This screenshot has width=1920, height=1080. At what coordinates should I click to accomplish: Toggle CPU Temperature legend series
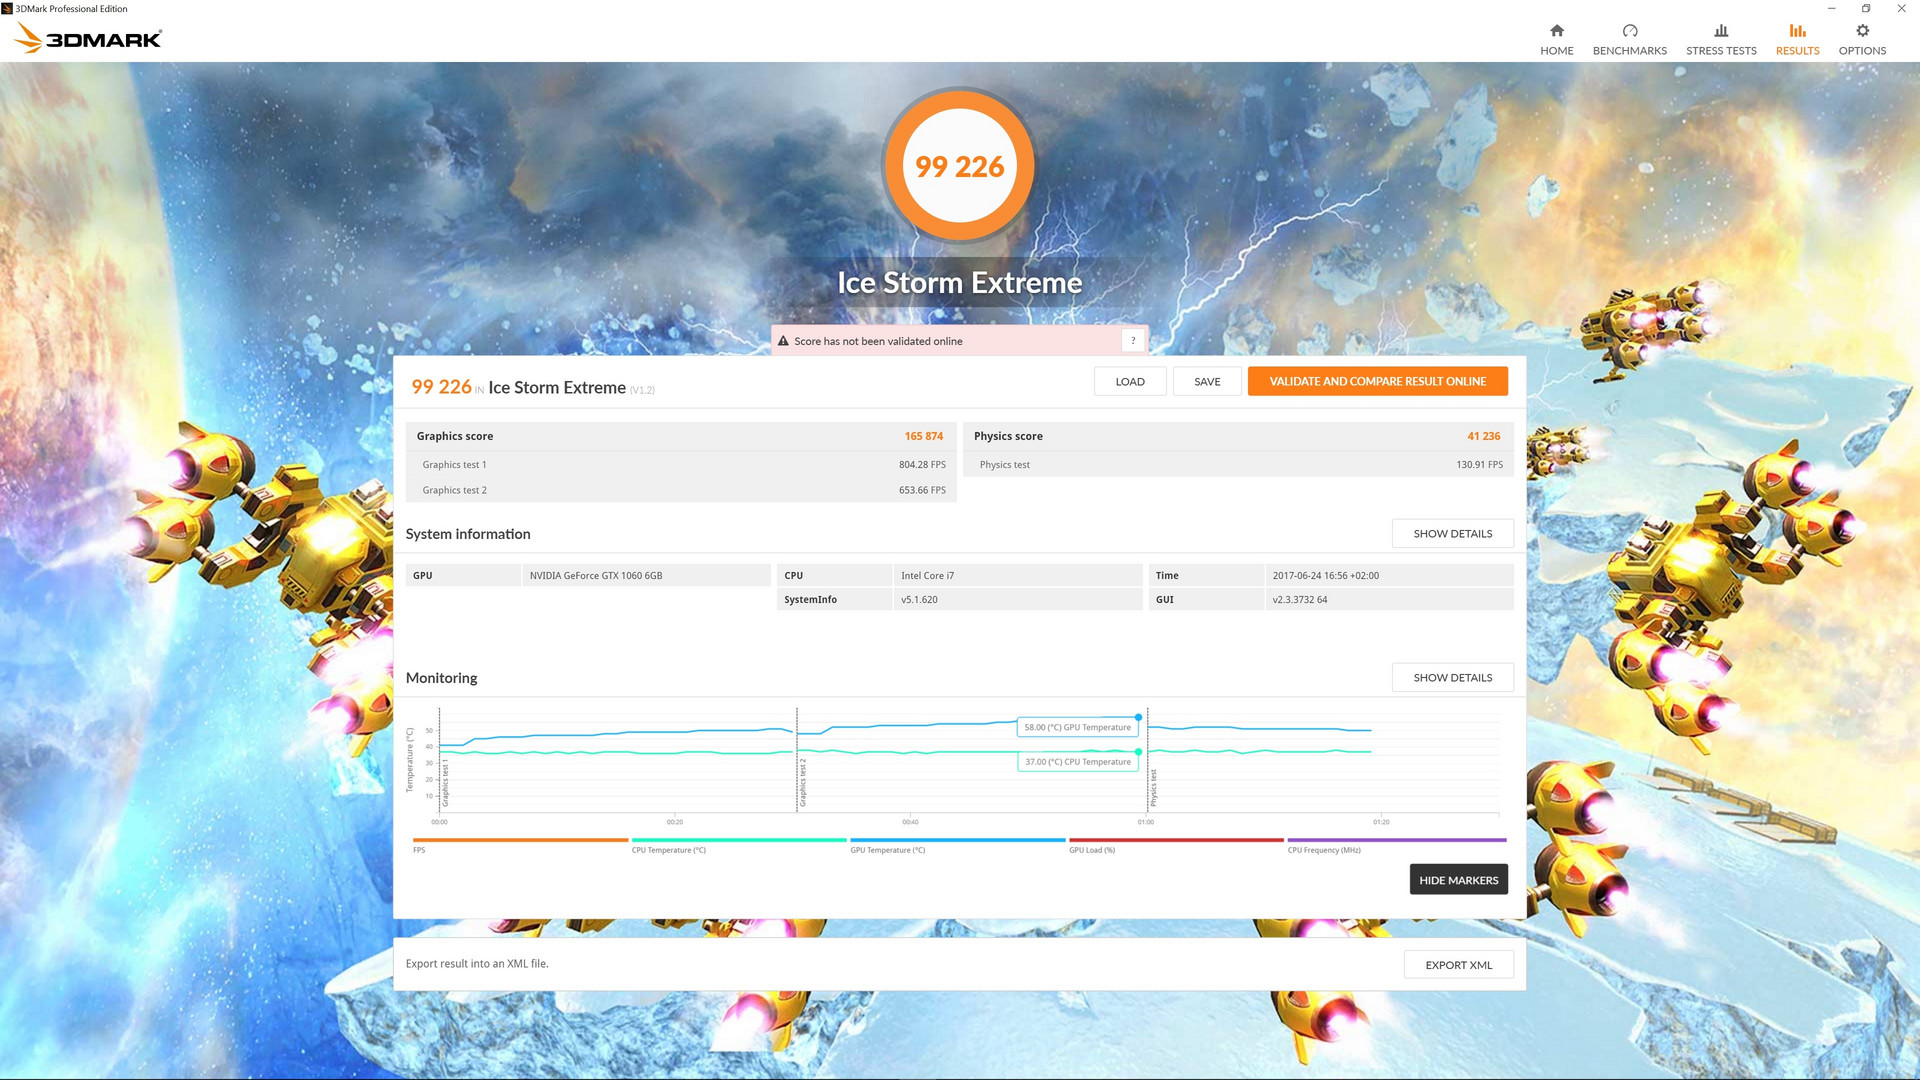(x=738, y=841)
